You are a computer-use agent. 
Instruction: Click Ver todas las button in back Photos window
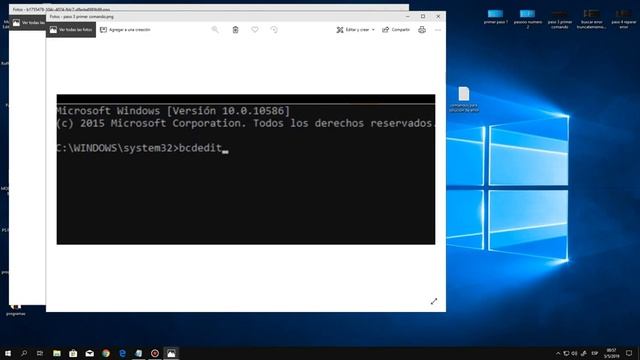point(28,23)
